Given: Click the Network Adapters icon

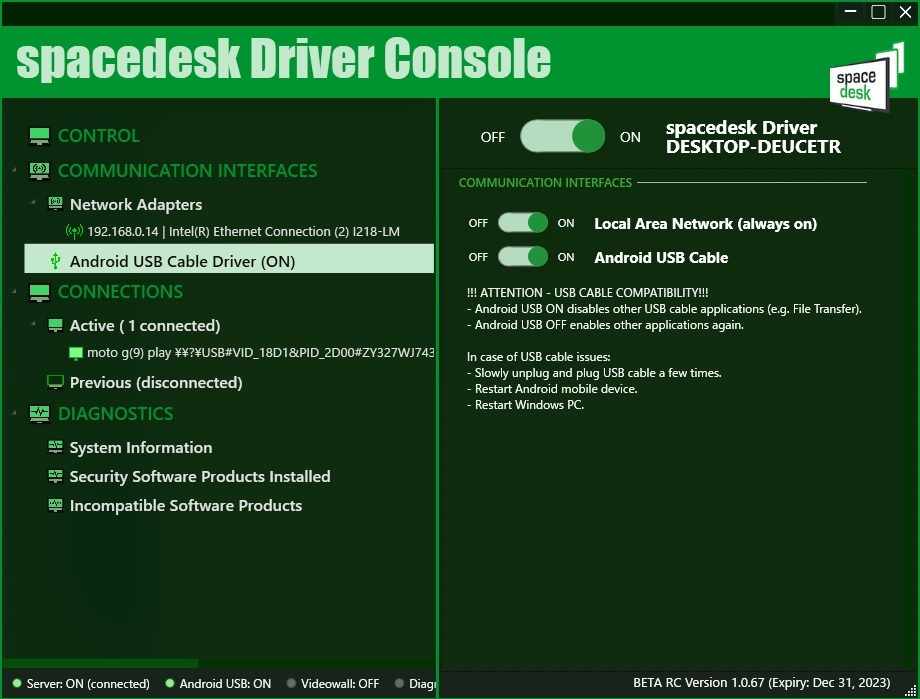Looking at the screenshot, I should tap(55, 204).
